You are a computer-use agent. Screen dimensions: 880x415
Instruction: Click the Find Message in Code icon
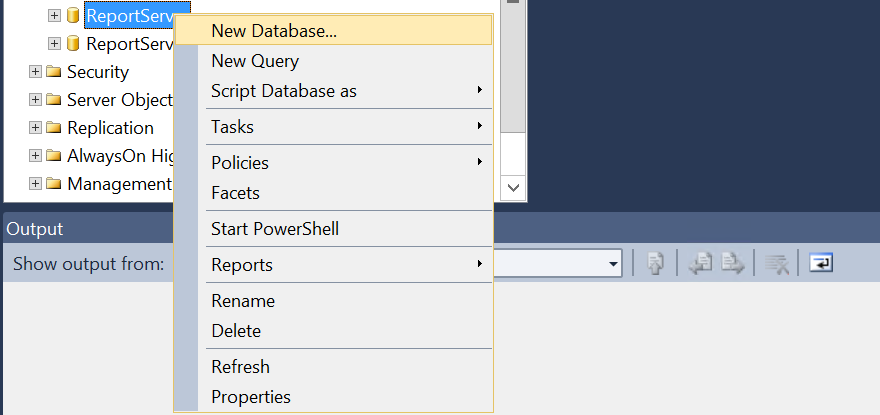tap(655, 263)
